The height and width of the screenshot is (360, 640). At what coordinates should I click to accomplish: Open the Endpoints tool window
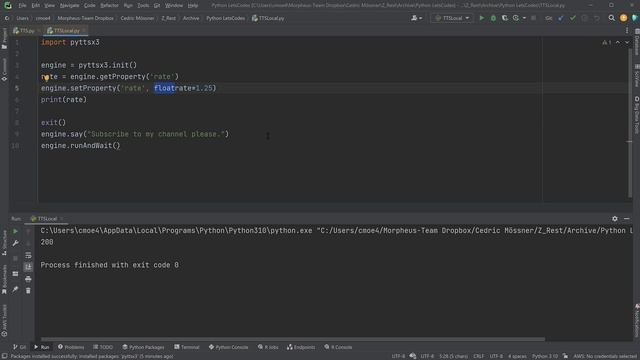tap(301, 347)
